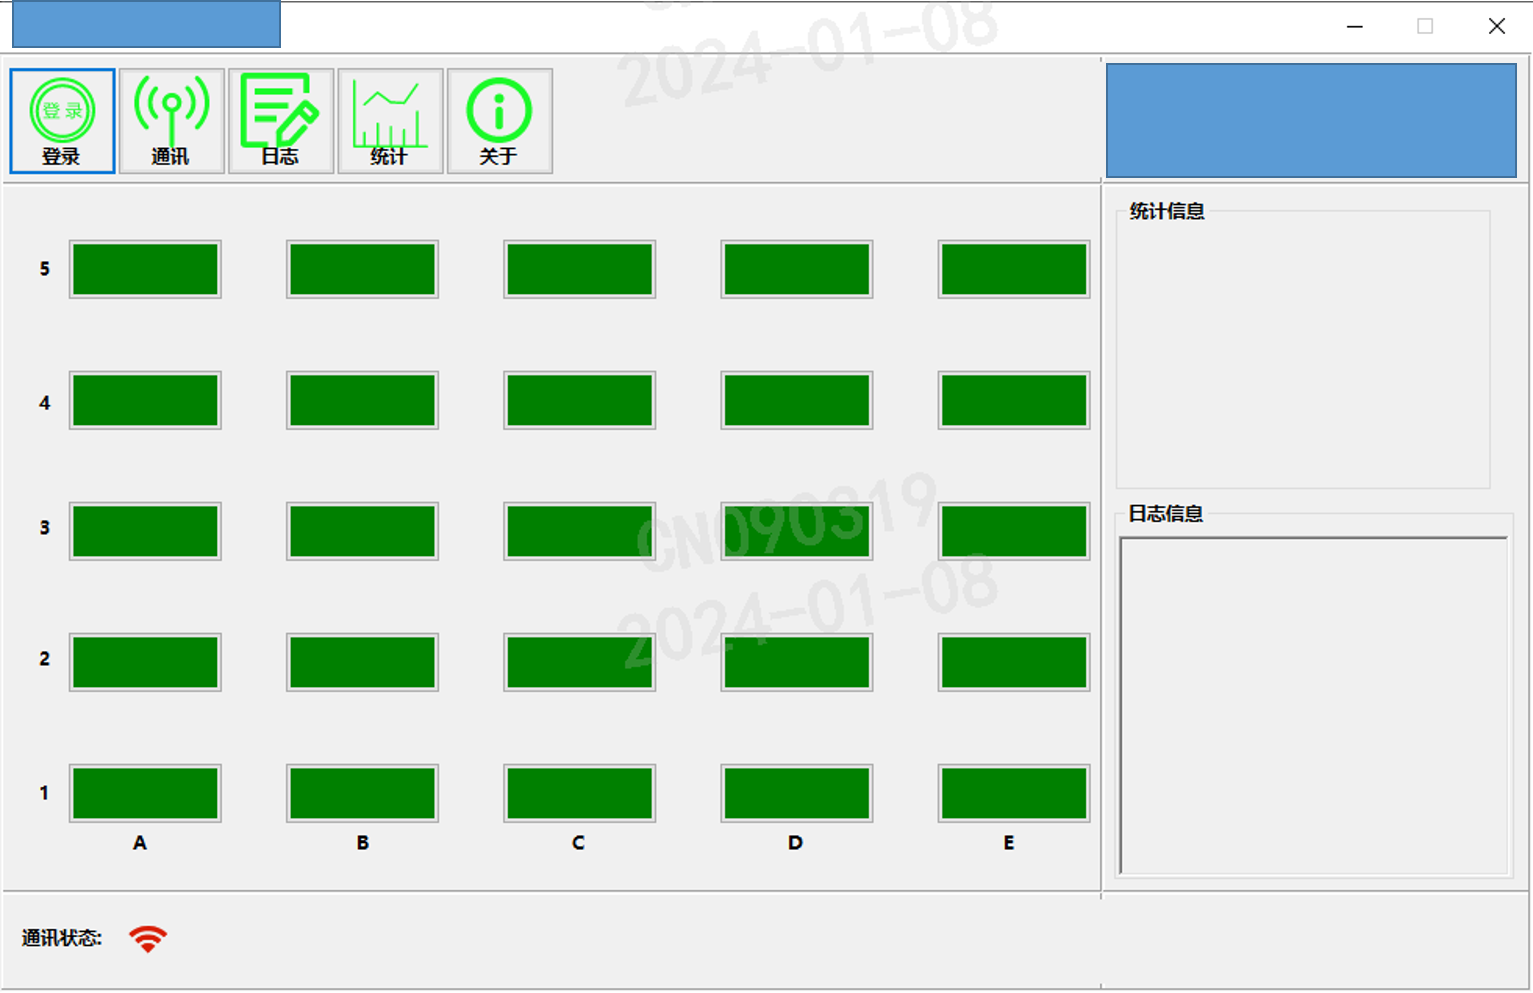Pick green cell at column E row 3
The image size is (1533, 993).
1013,531
